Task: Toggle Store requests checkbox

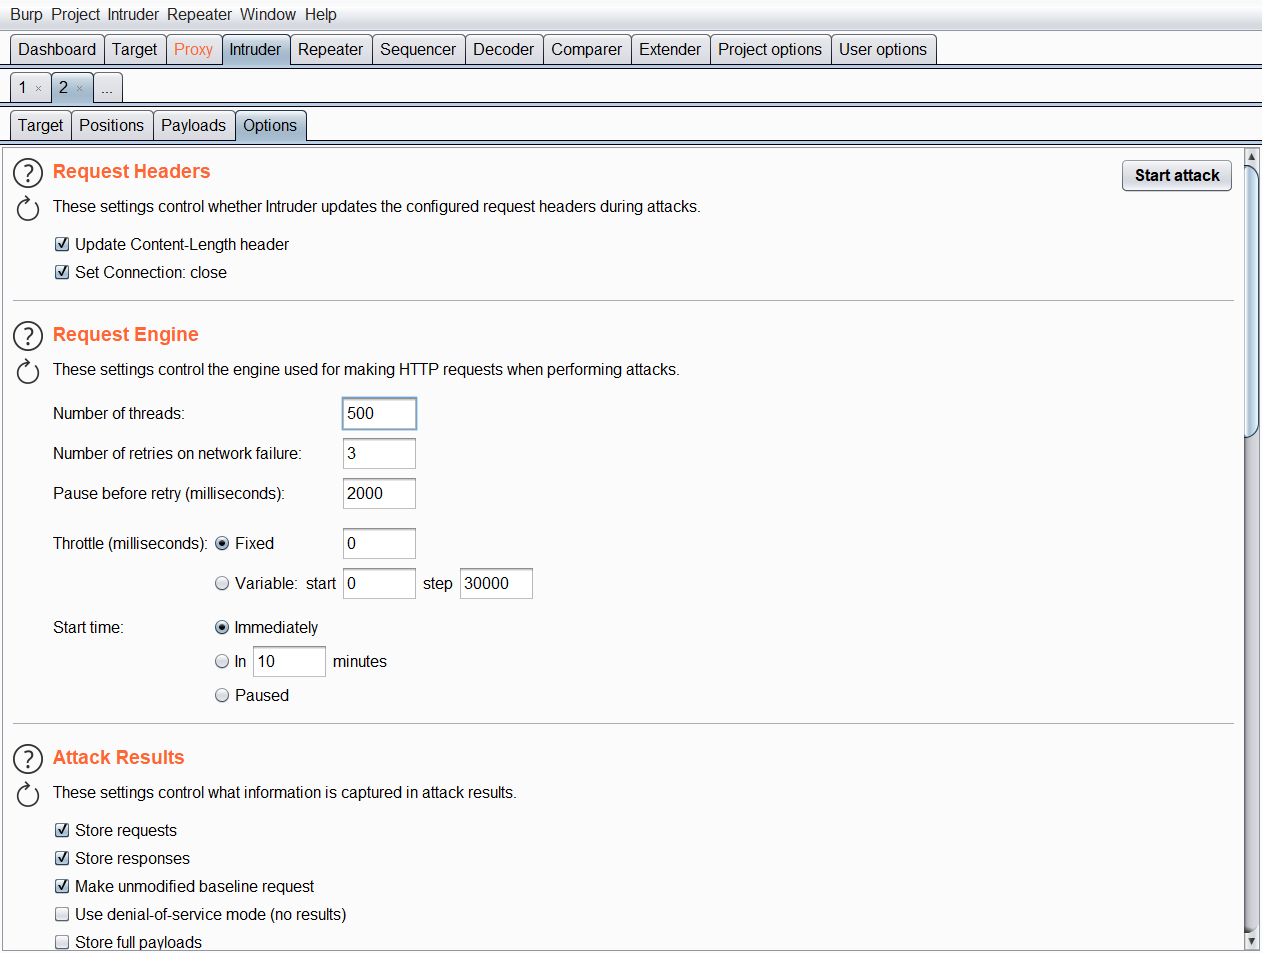Action: (62, 830)
